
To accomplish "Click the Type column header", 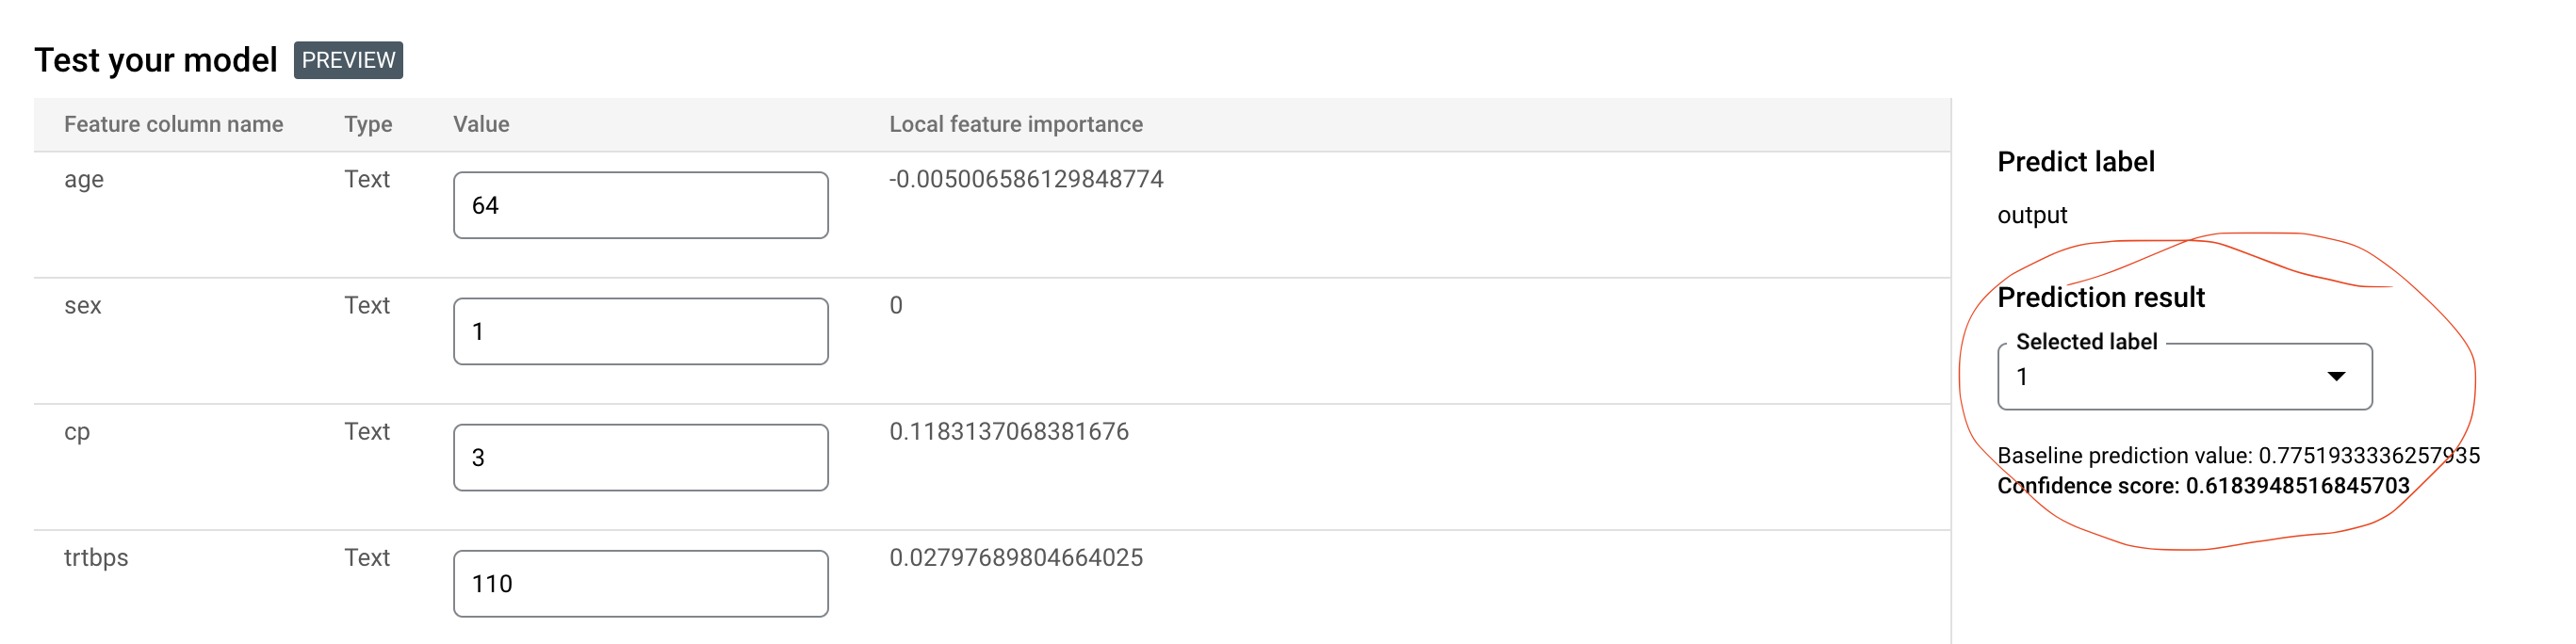I will 368,124.
